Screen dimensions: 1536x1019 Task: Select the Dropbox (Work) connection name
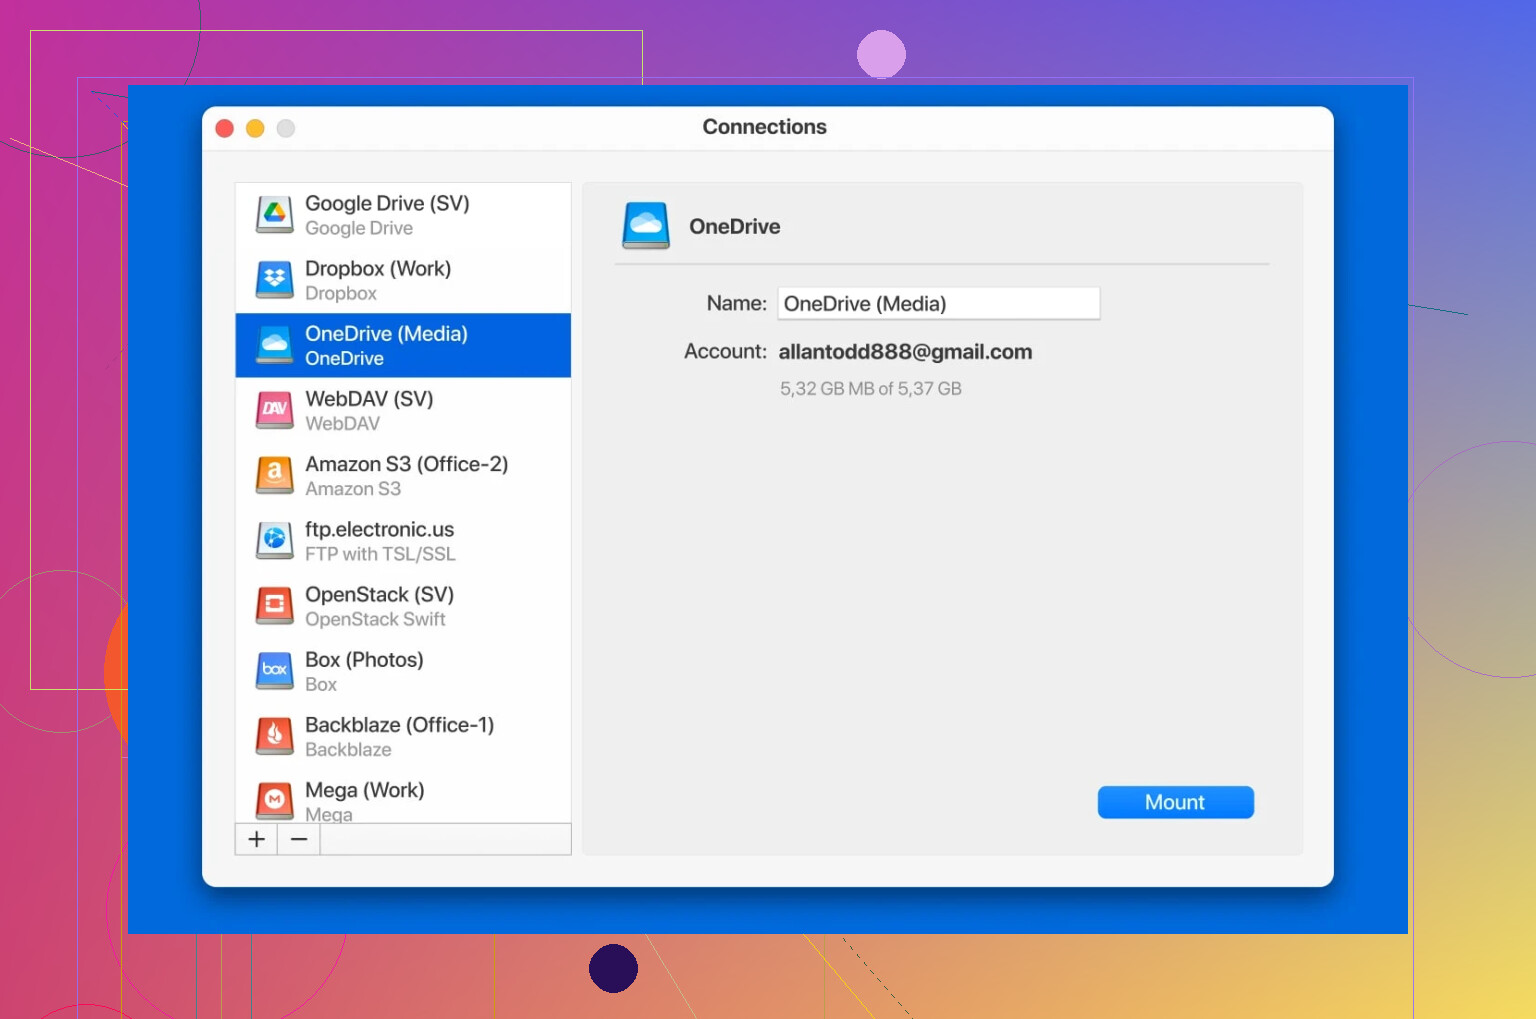[378, 268]
